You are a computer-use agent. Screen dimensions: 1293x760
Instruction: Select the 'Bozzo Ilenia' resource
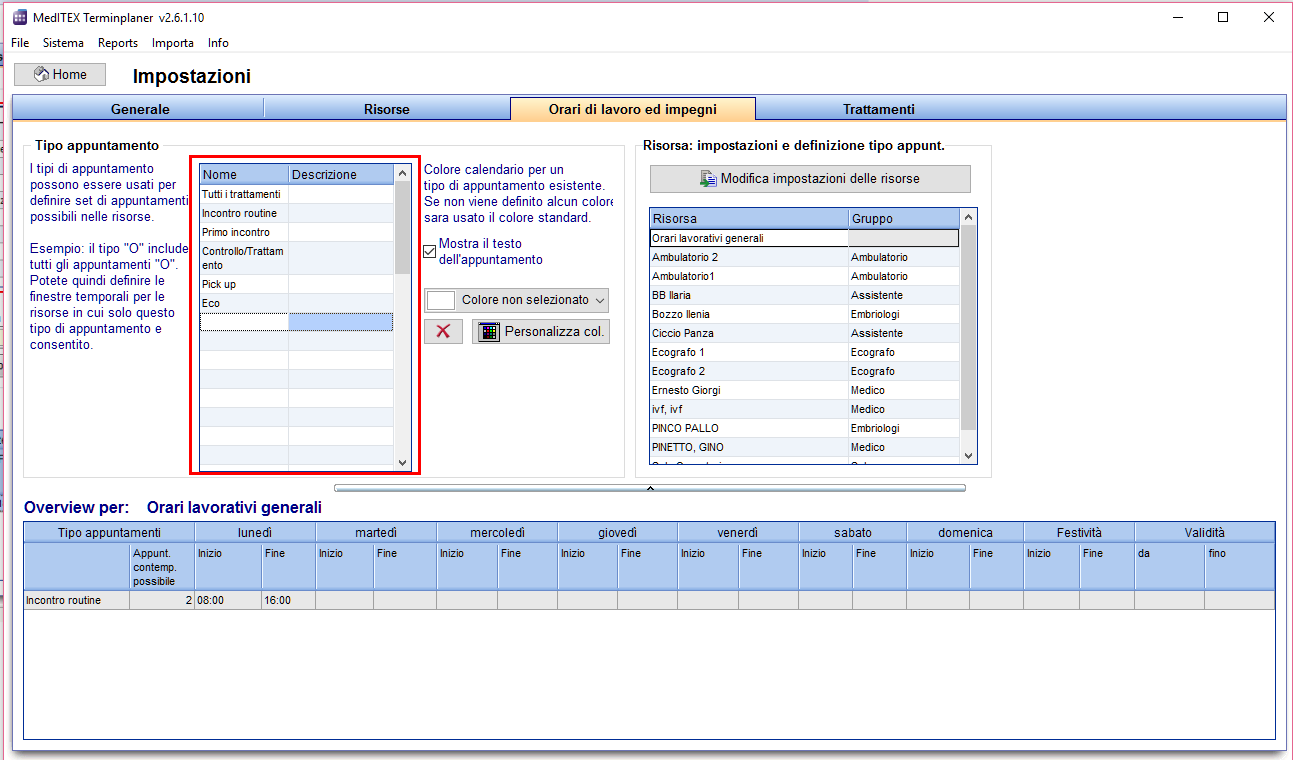pos(804,314)
